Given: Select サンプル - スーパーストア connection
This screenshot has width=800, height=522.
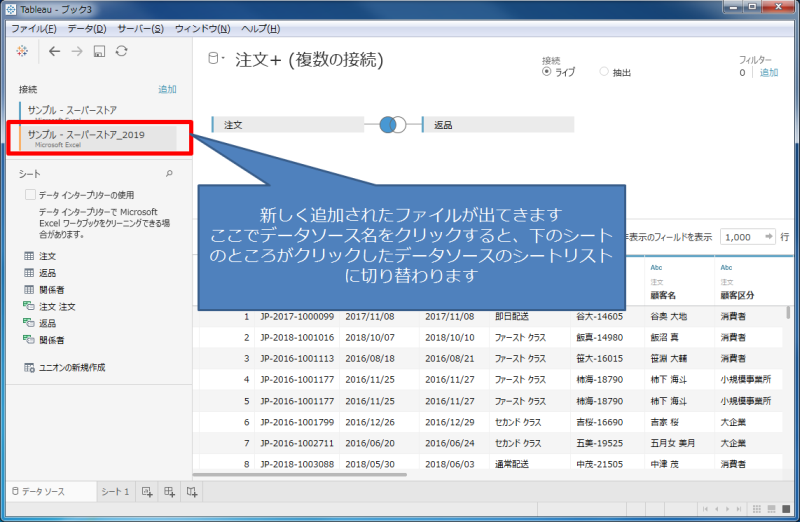Looking at the screenshot, I should click(x=98, y=111).
